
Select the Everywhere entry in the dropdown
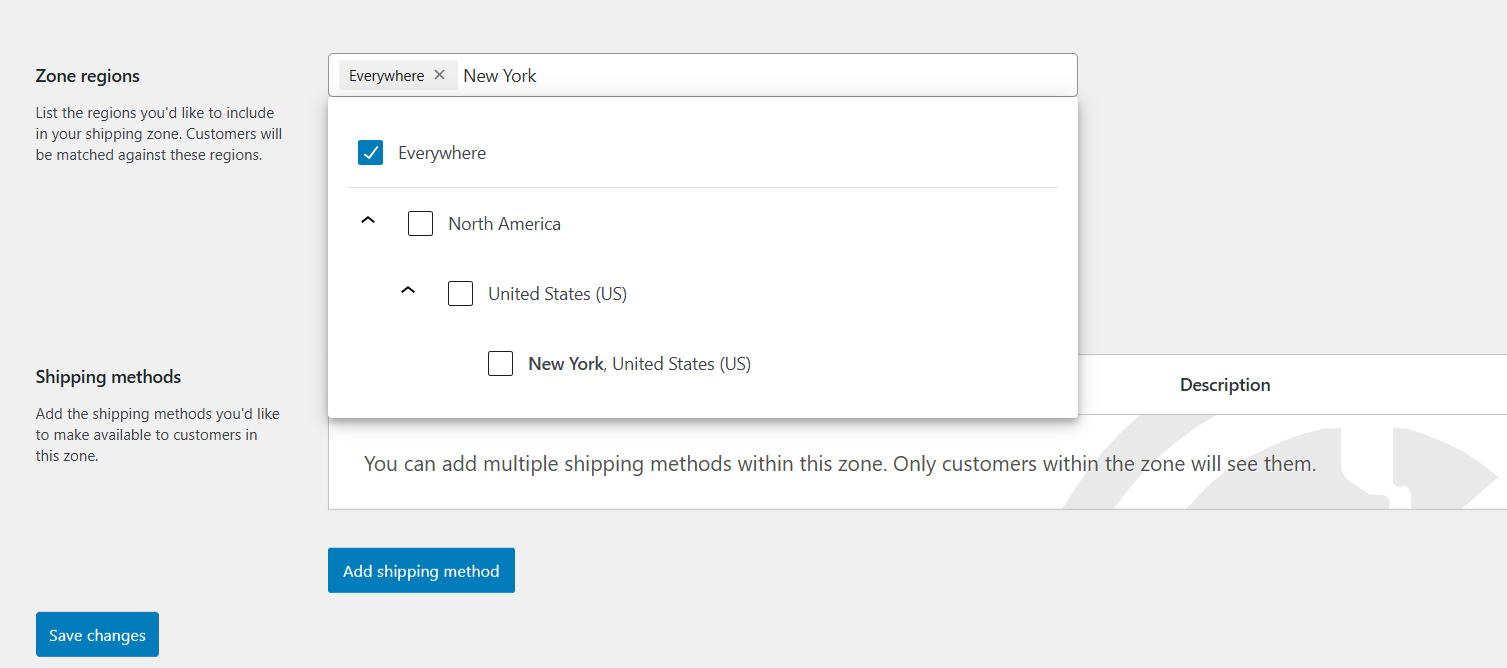pos(442,152)
